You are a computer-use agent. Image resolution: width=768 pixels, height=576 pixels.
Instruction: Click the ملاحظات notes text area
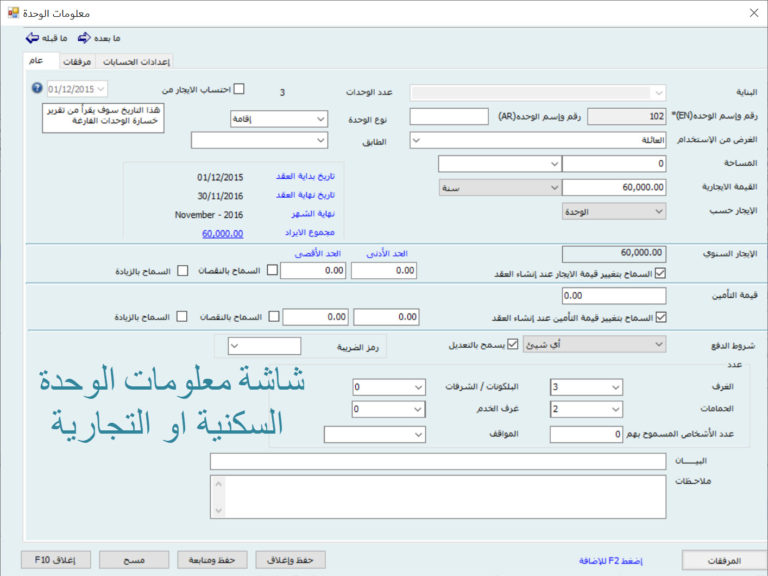click(x=438, y=497)
